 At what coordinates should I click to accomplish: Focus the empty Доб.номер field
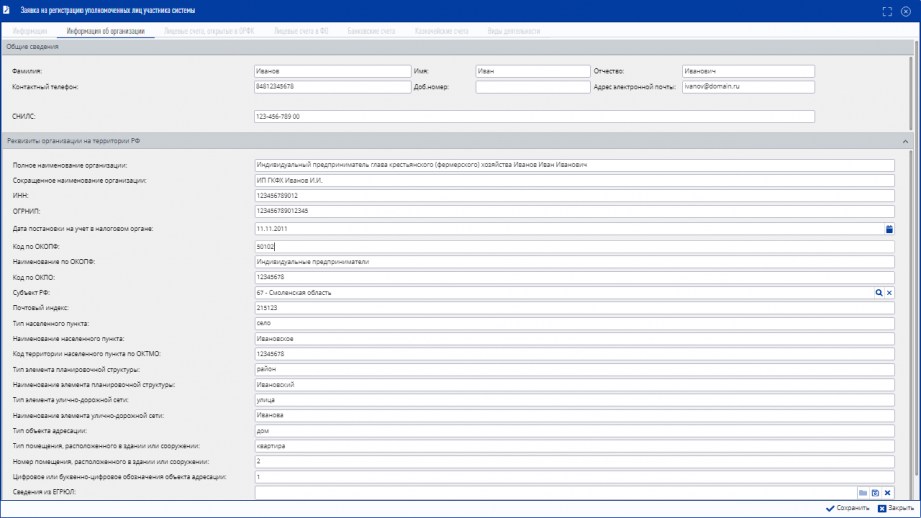click(x=533, y=87)
